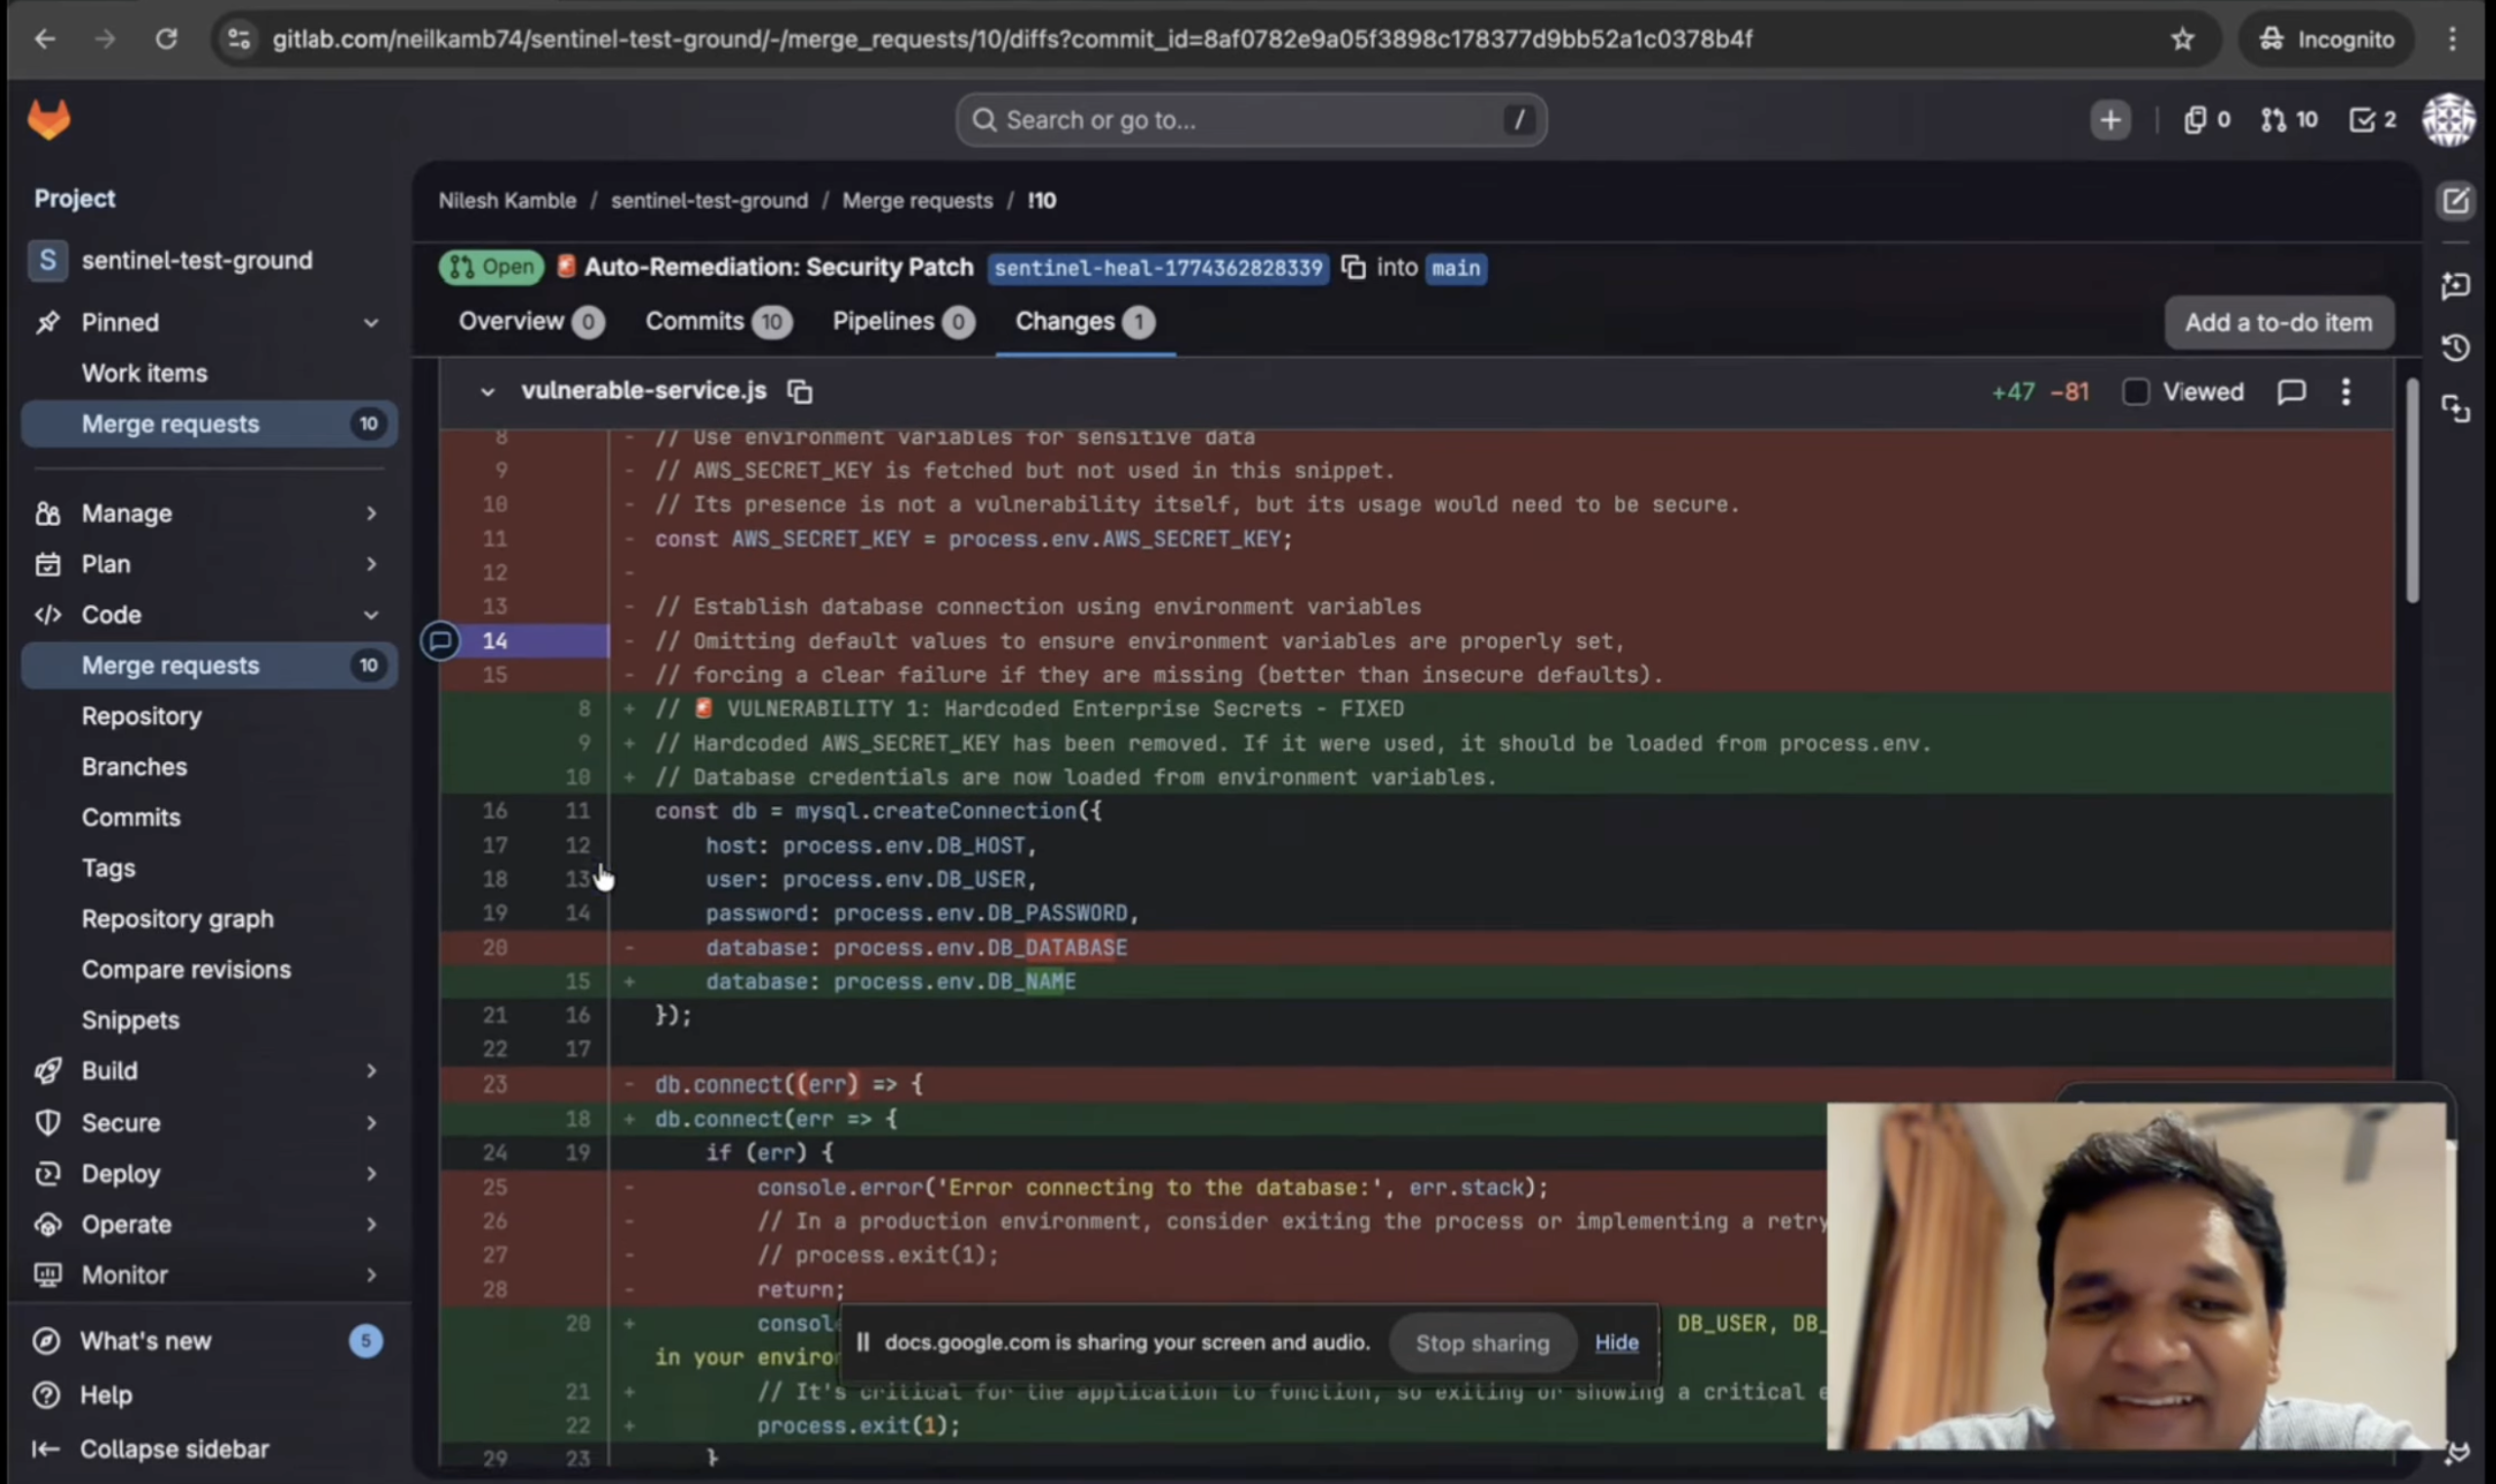The height and width of the screenshot is (1484, 2496).
Task: Copy vulnerable-service.js file path icon
Action: click(799, 391)
